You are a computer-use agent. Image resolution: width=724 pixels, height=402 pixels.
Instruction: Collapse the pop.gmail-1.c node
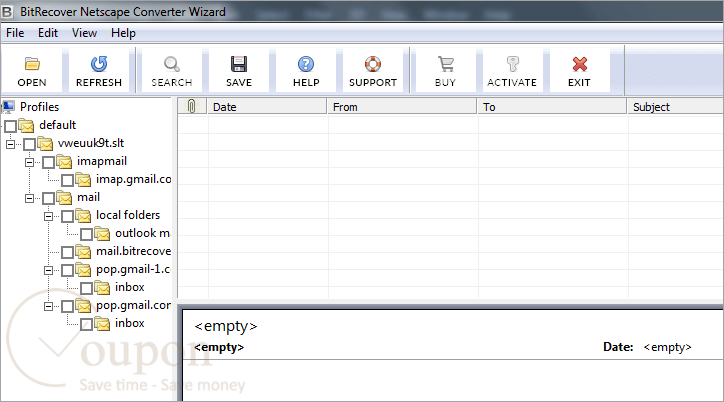[48, 270]
